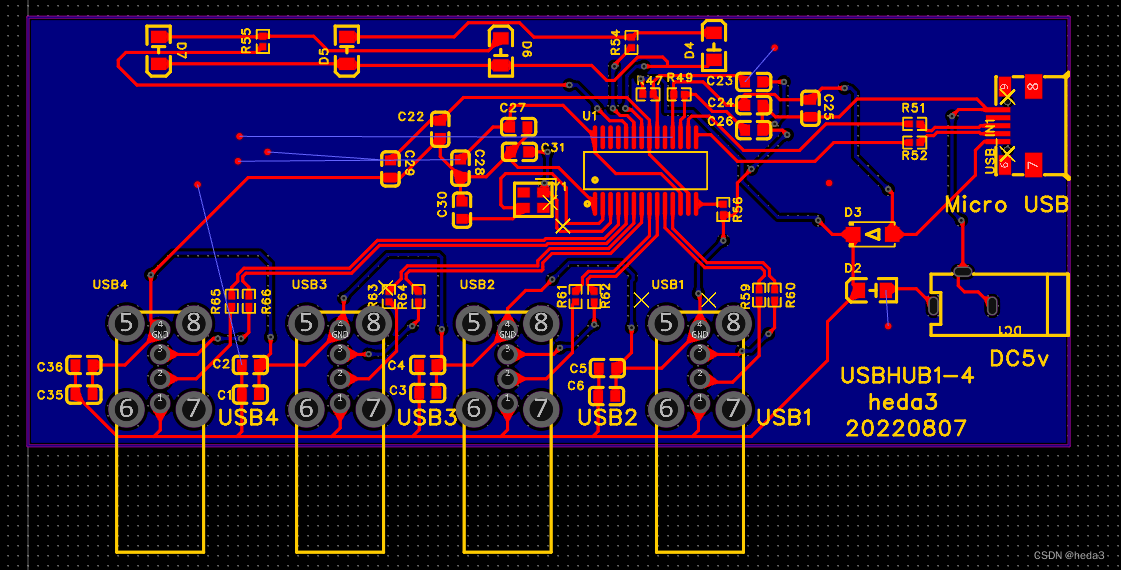
Task: Select capacitor C26 footprint
Action: 754,129
